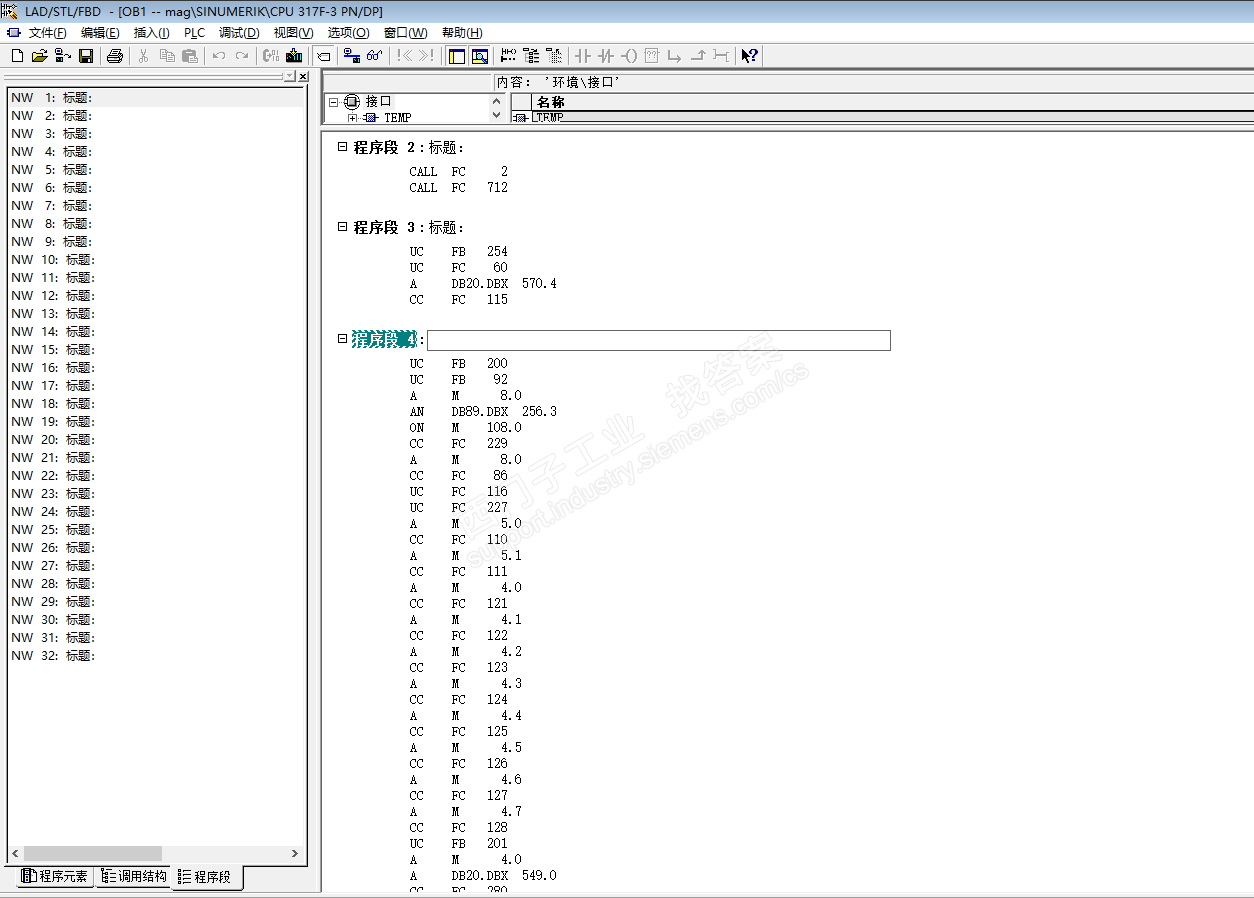Open the PLC menu
This screenshot has height=898, width=1254.
[x=194, y=33]
